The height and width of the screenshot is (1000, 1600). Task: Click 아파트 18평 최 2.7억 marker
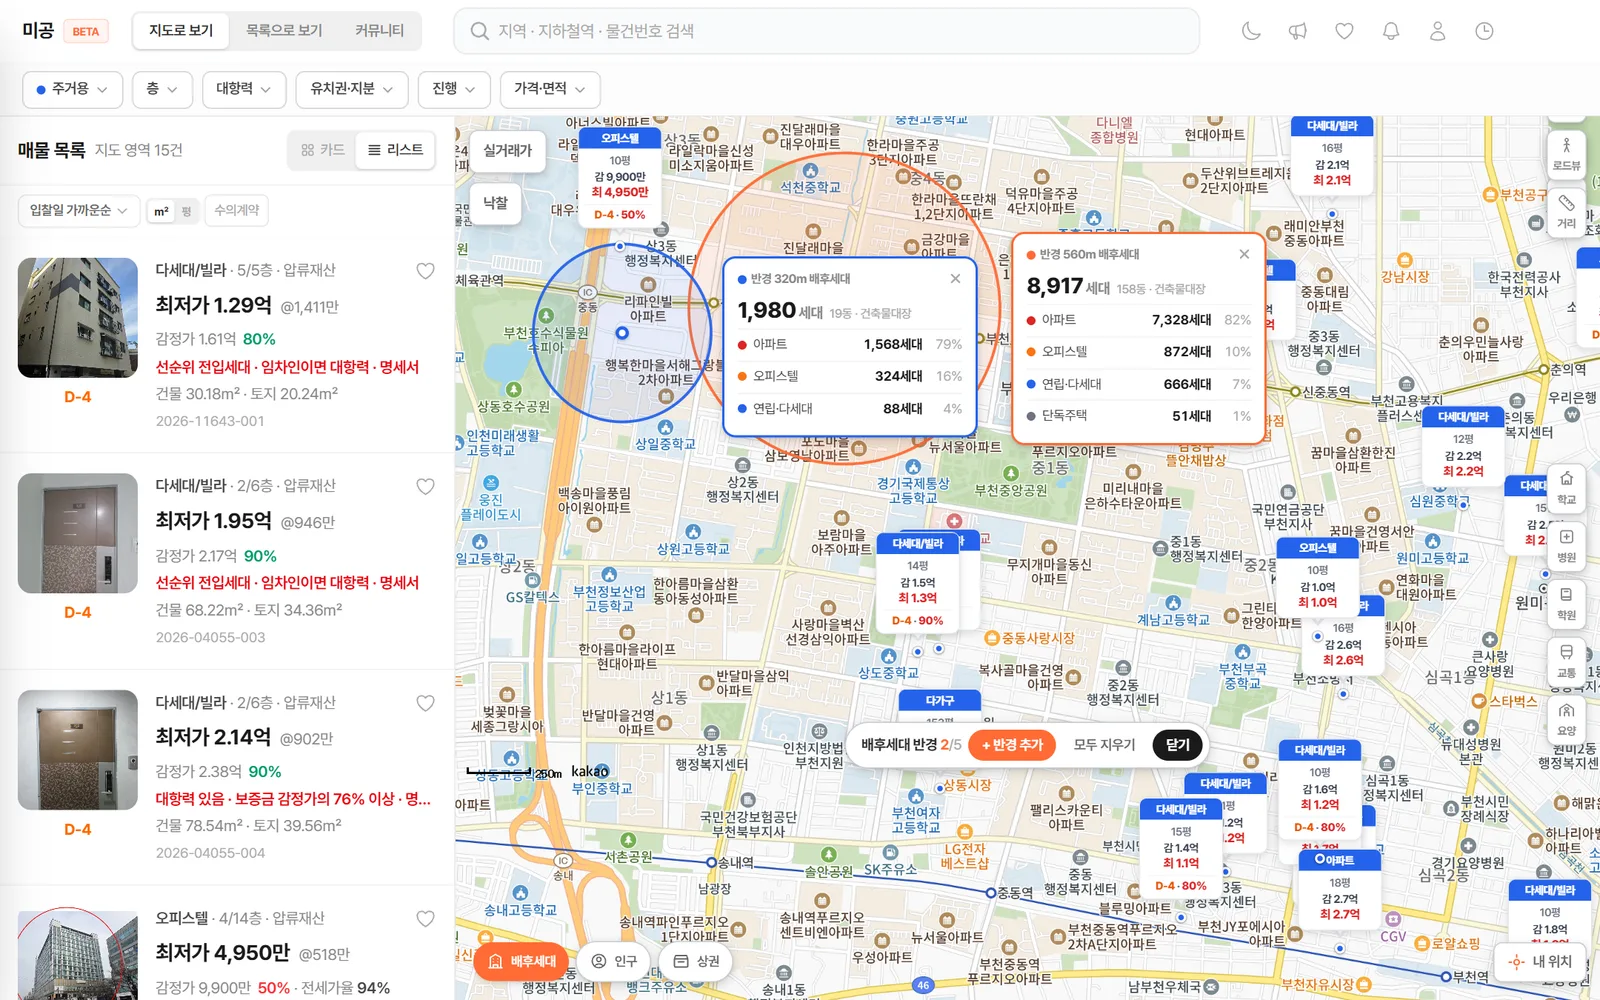click(x=1339, y=888)
